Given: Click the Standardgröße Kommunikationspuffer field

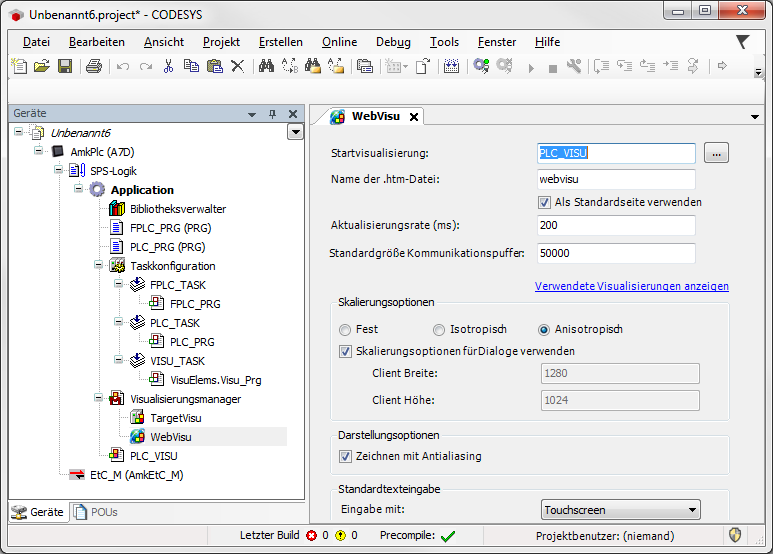Looking at the screenshot, I should (616, 253).
